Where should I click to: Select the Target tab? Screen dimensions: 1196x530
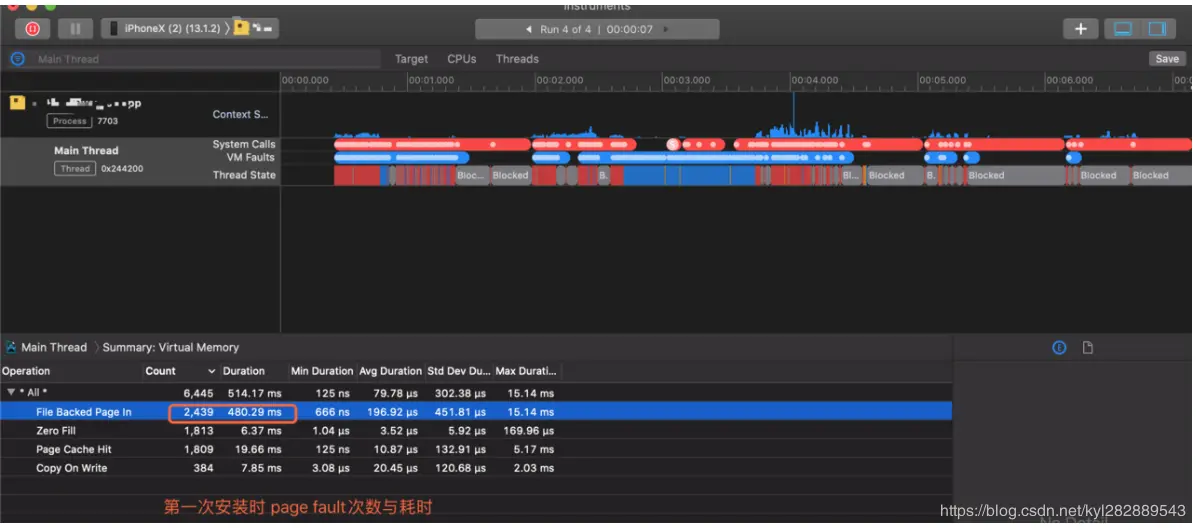click(x=411, y=59)
